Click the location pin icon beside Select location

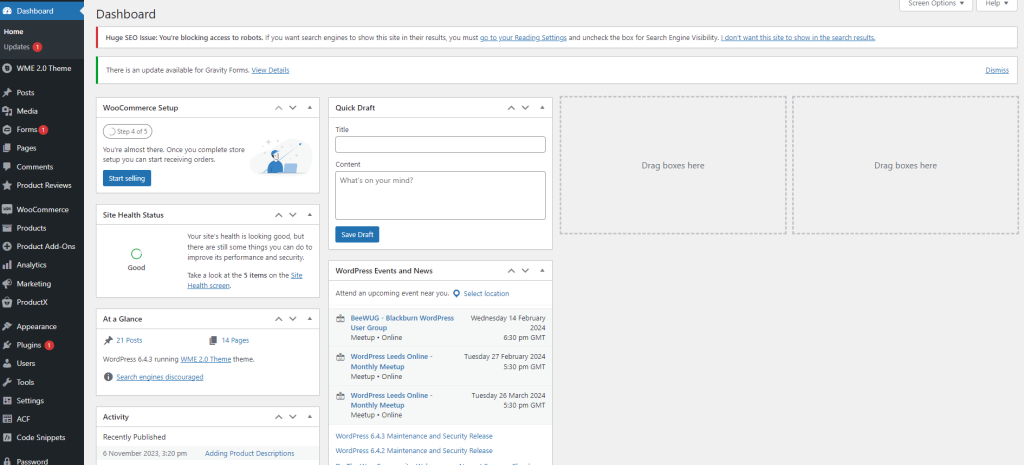456,294
